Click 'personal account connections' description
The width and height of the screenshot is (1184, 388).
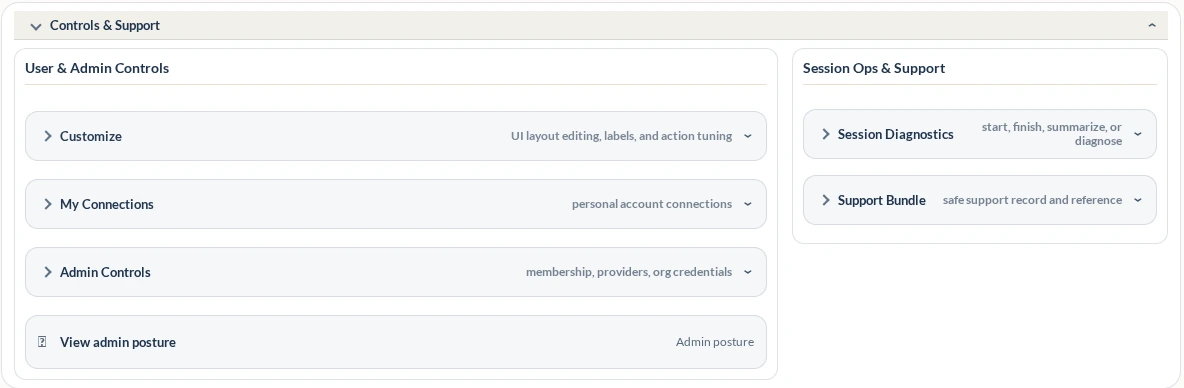tap(652, 204)
